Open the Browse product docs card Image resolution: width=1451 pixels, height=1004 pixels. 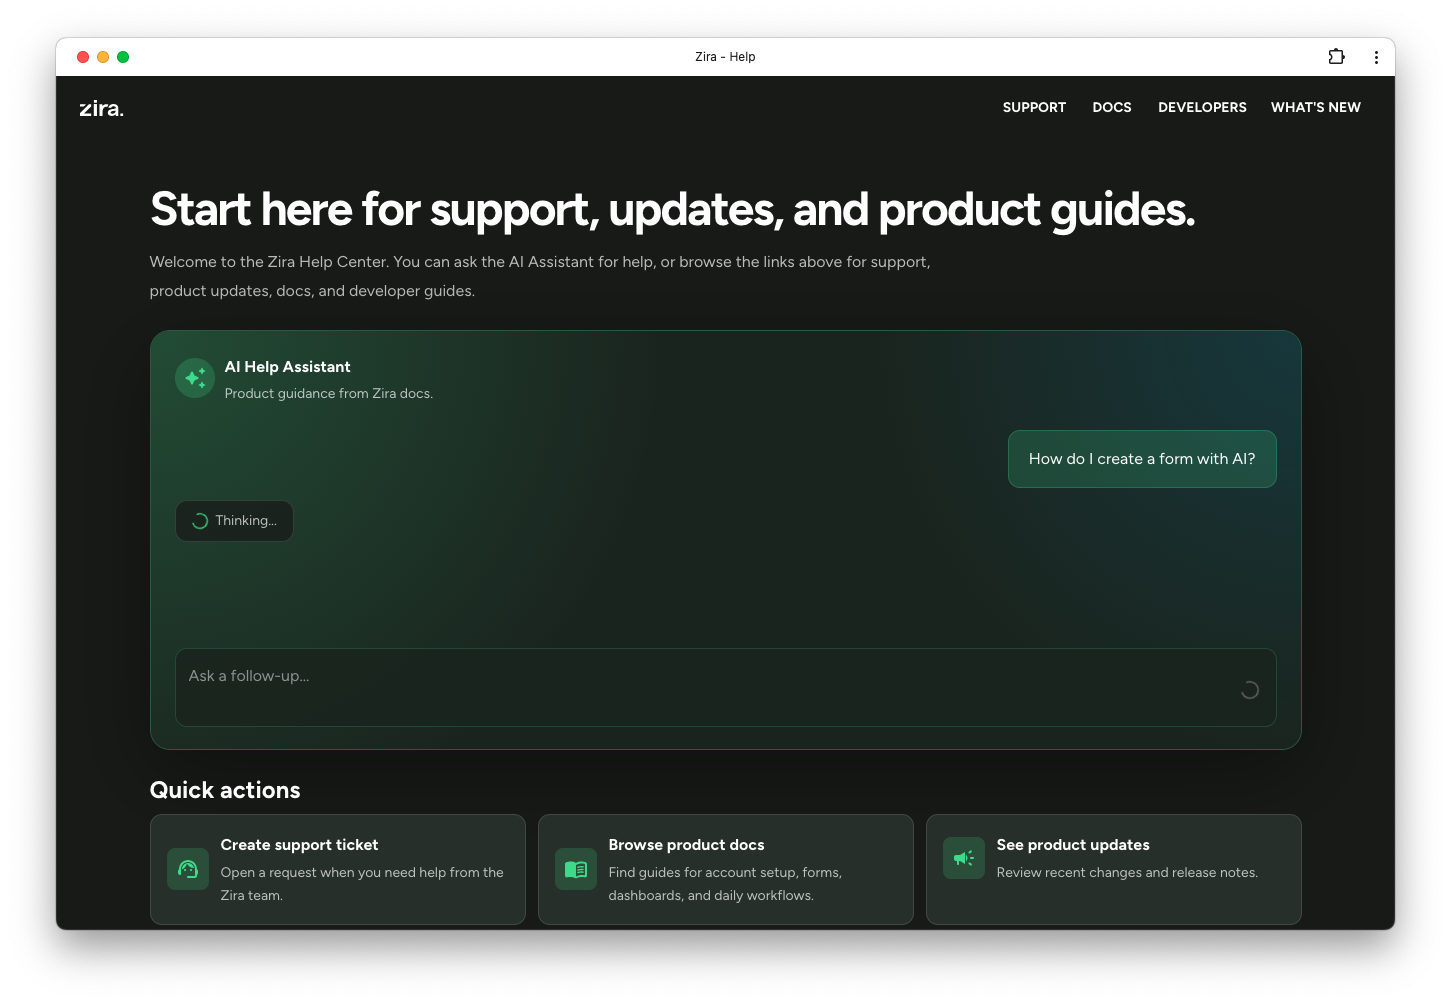[x=726, y=869]
